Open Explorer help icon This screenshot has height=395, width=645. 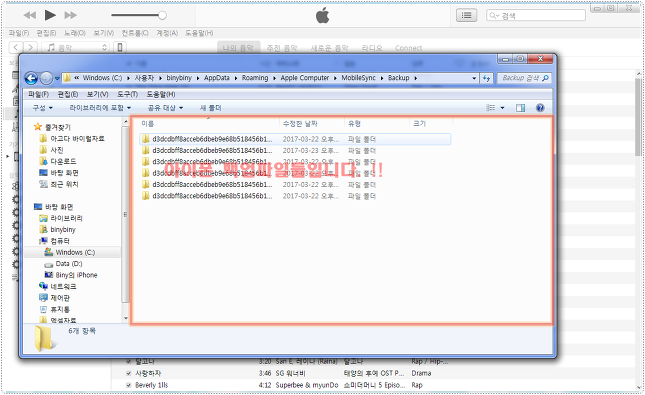[540, 108]
